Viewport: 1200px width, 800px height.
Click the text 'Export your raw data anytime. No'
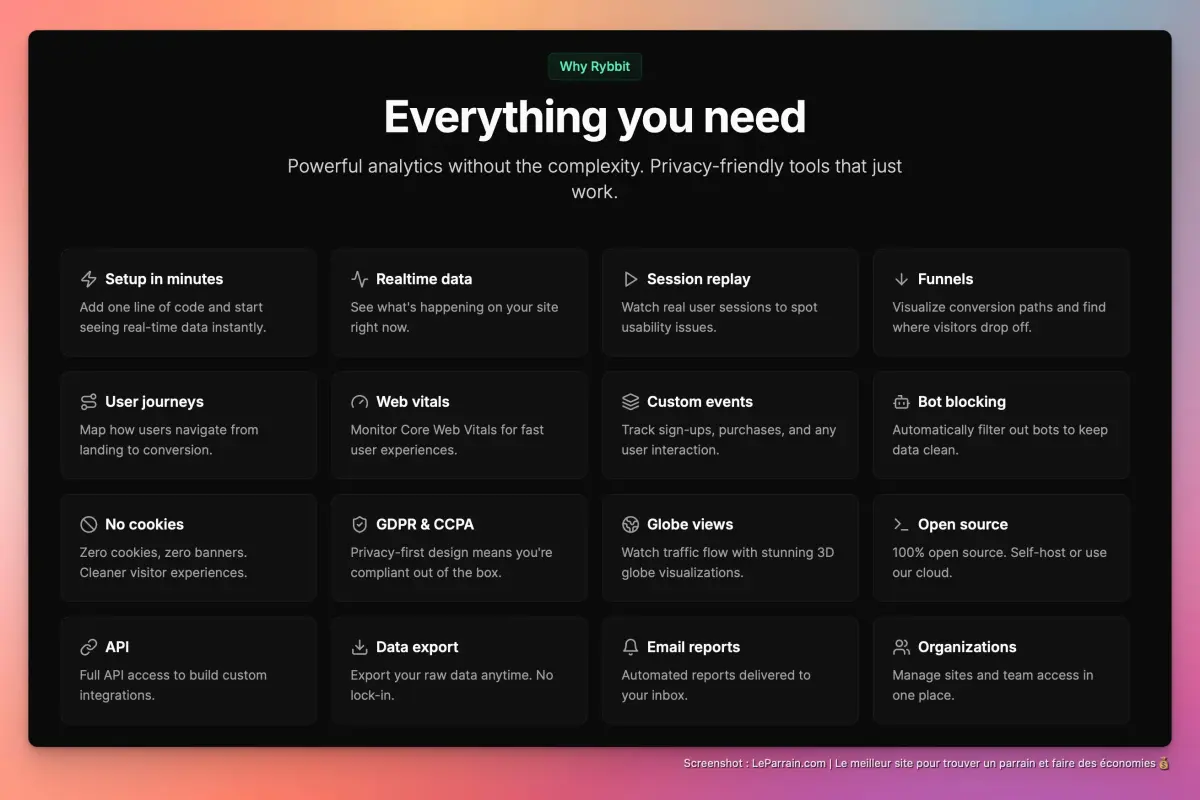tap(452, 675)
